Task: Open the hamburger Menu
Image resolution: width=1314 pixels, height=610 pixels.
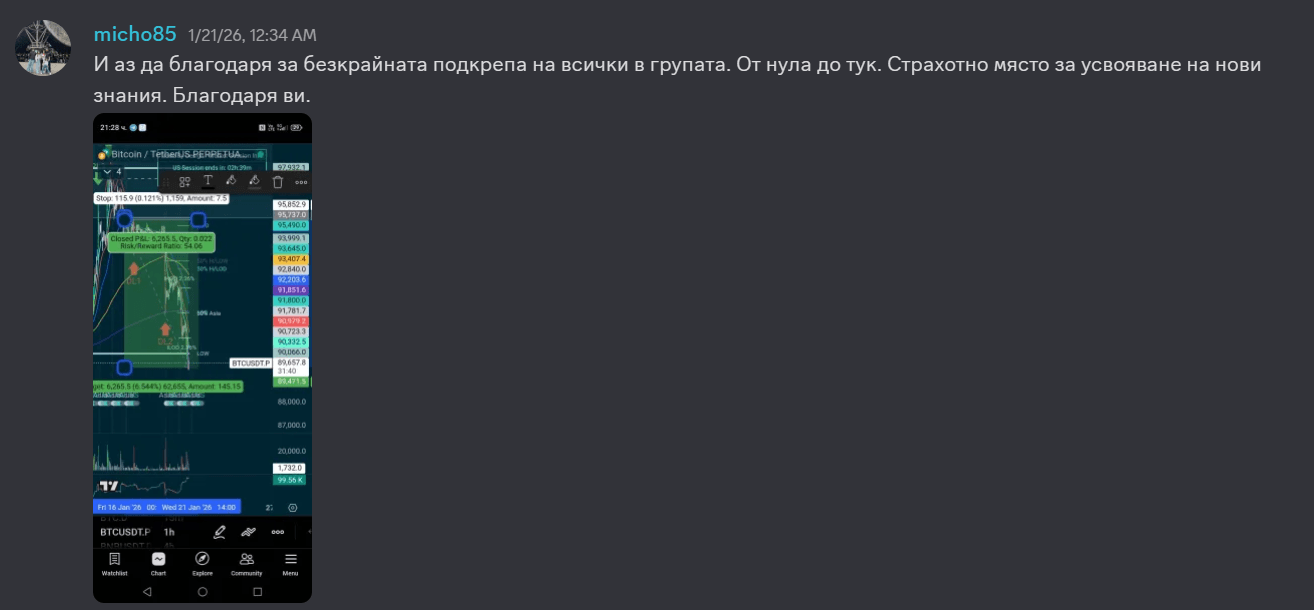Action: click(x=290, y=564)
